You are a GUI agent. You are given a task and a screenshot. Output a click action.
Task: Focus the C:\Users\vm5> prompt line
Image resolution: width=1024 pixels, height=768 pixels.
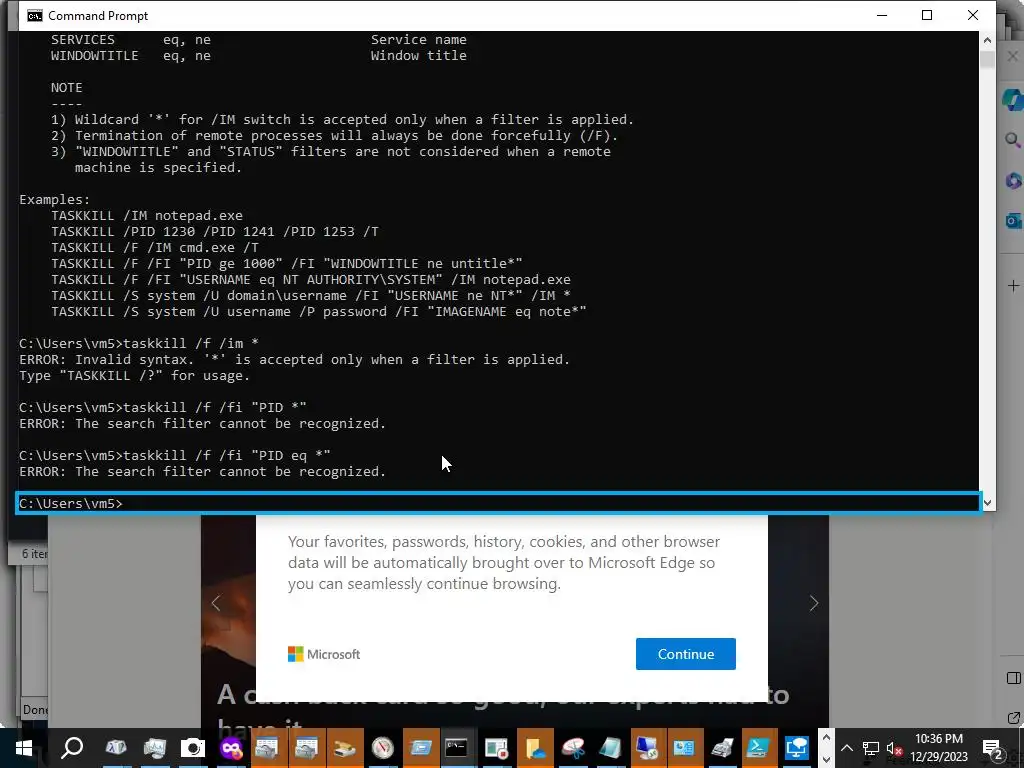click(498, 504)
